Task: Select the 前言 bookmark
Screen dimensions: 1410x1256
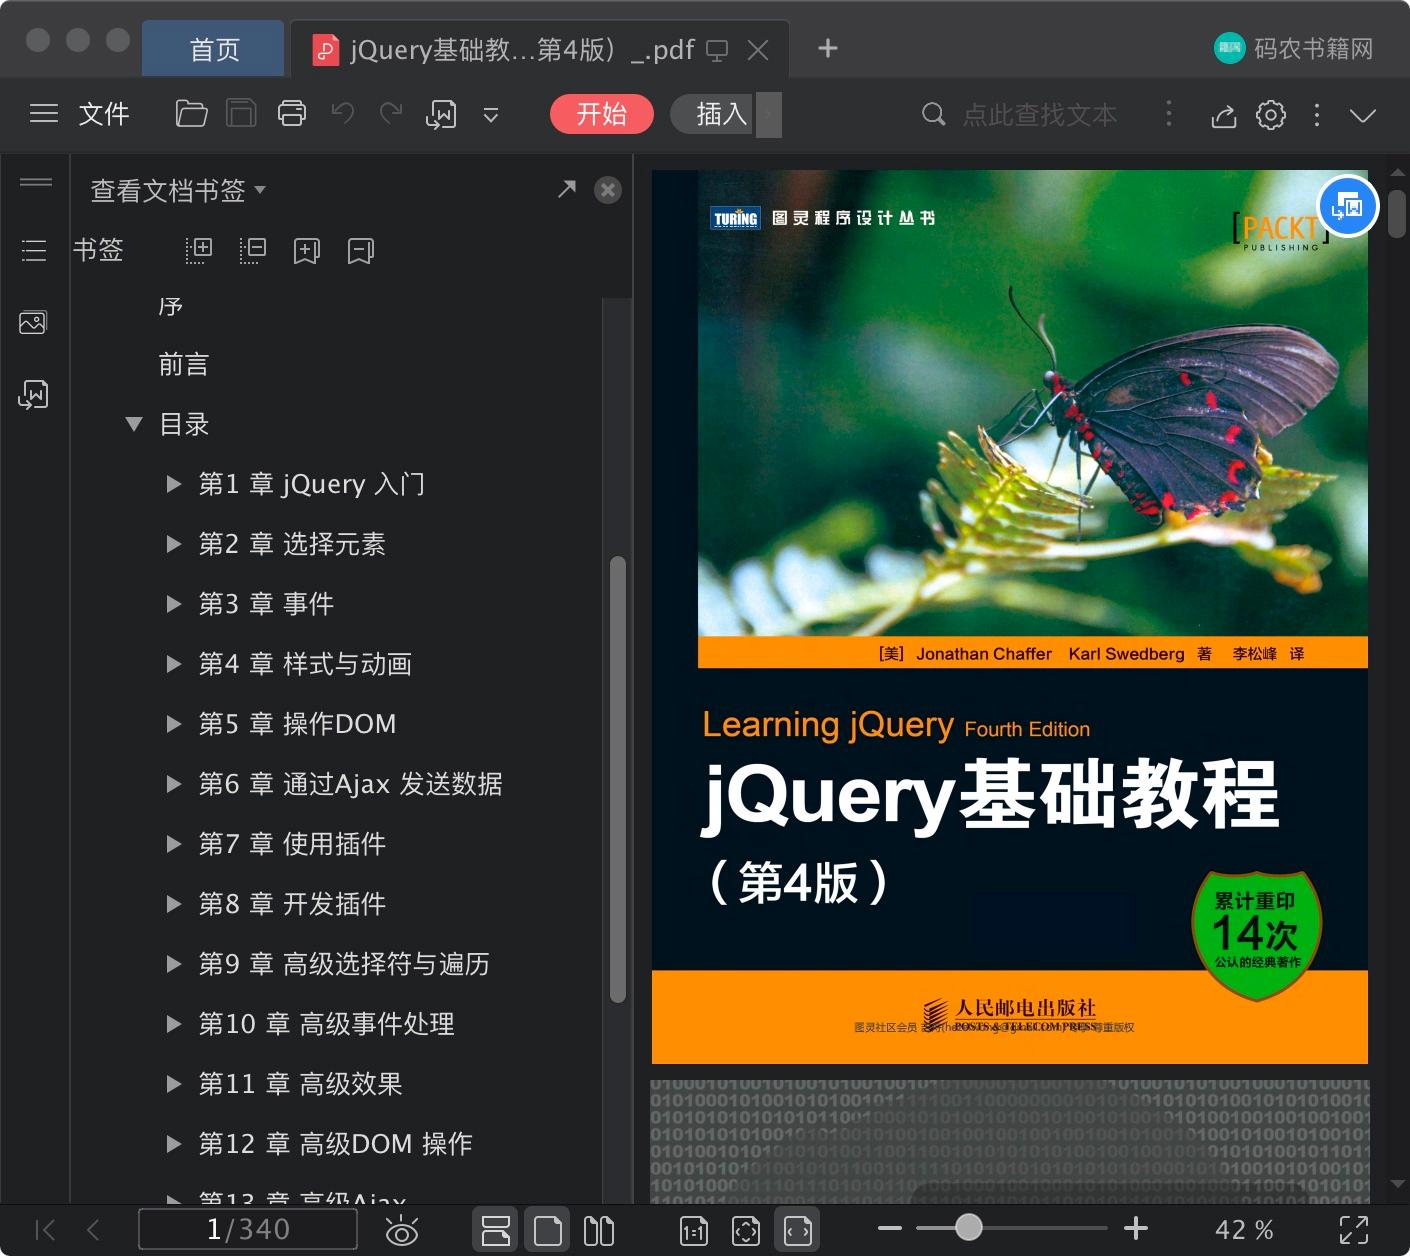Action: (x=184, y=365)
